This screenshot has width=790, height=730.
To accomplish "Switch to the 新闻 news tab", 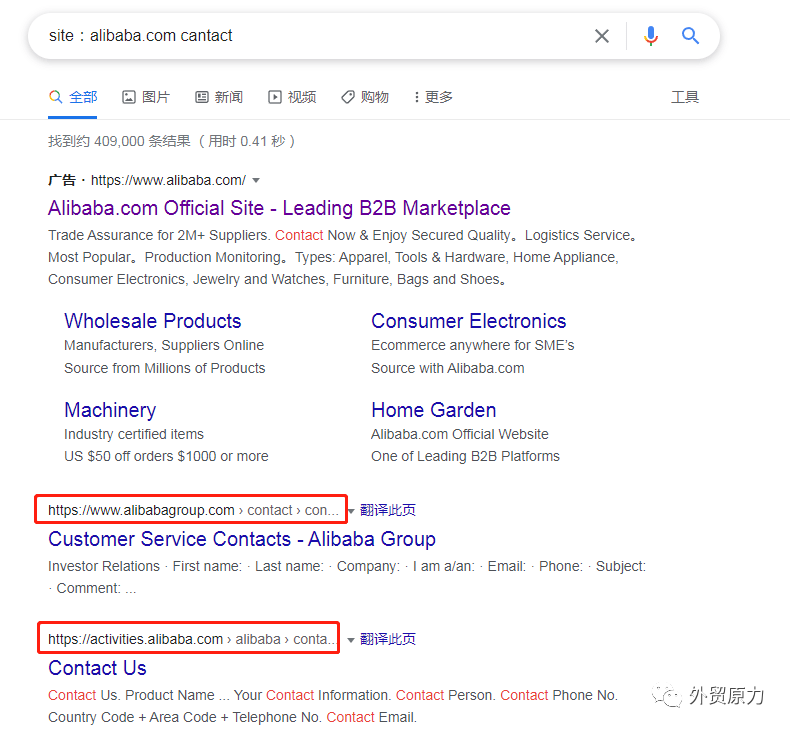I will tap(219, 97).
